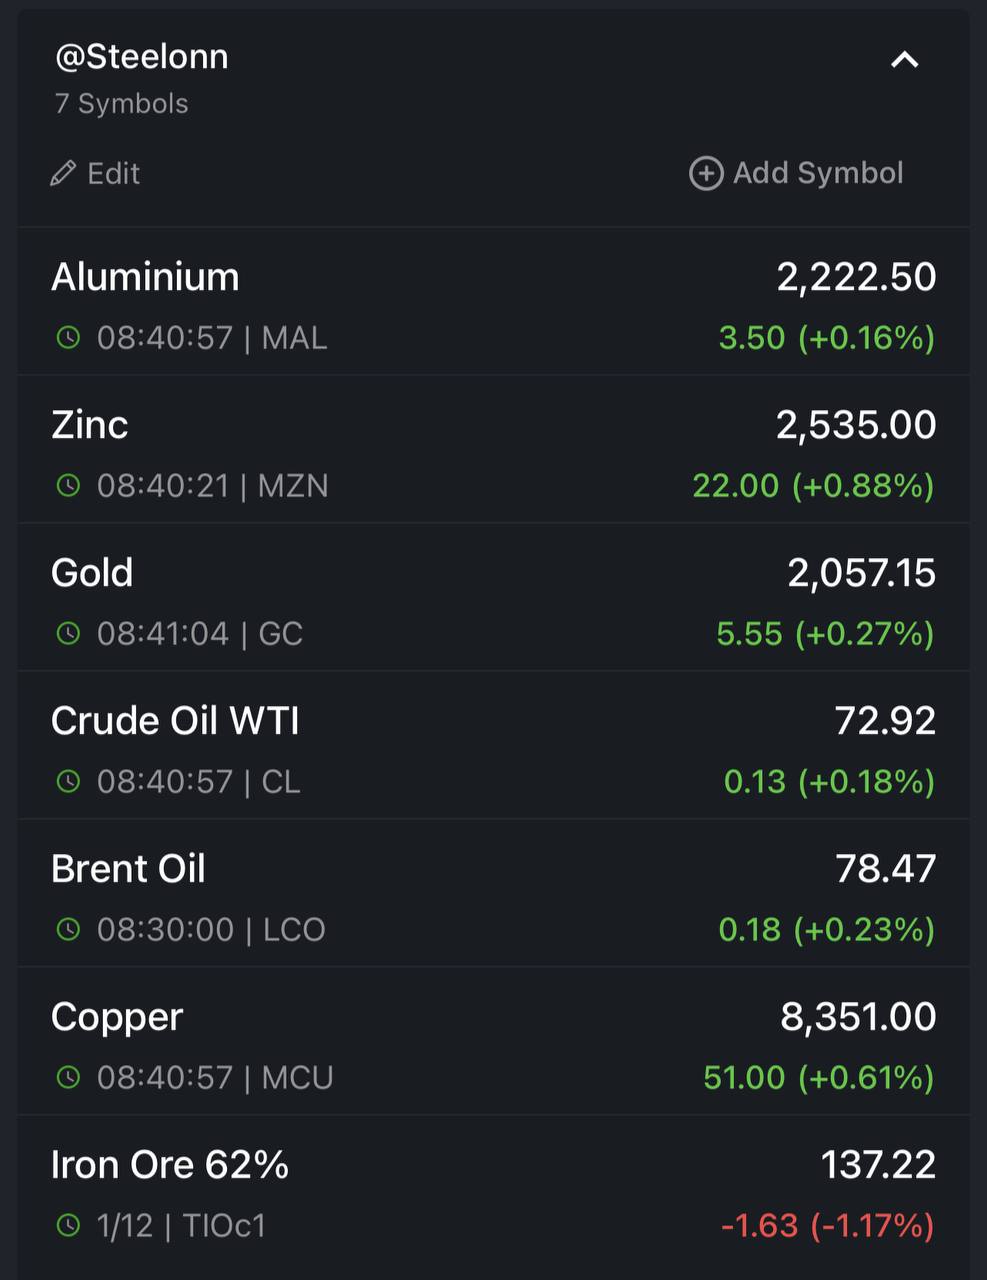Open the Aluminium symbol row
The image size is (987, 1280).
click(x=493, y=302)
